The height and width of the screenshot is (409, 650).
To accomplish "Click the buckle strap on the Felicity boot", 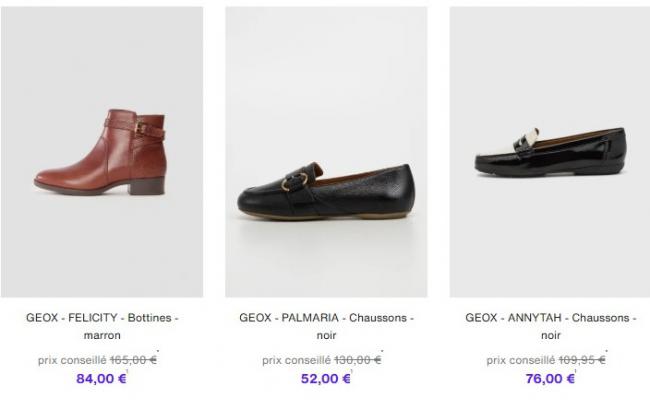I will click(138, 128).
